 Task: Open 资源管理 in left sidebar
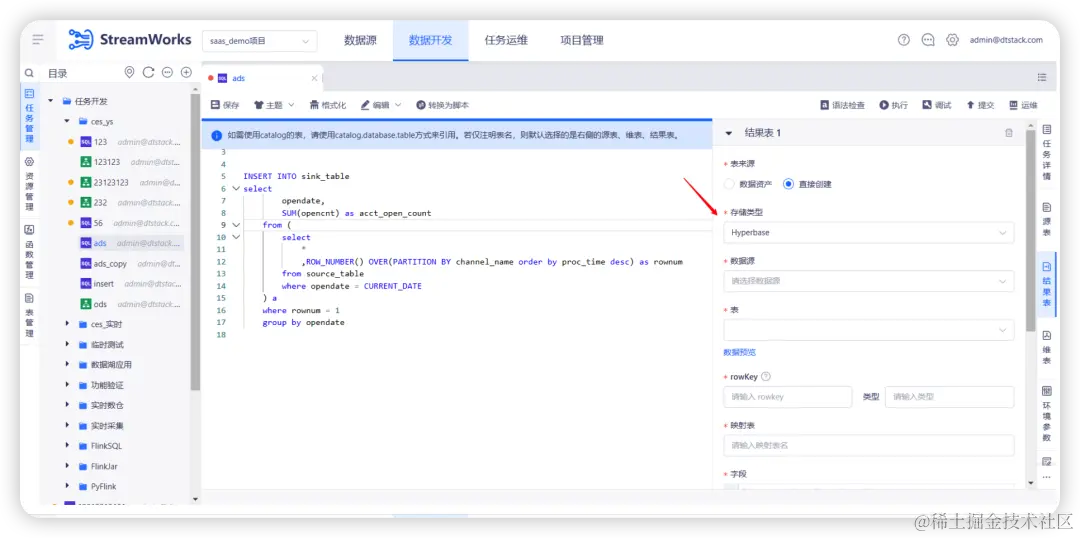coord(29,184)
